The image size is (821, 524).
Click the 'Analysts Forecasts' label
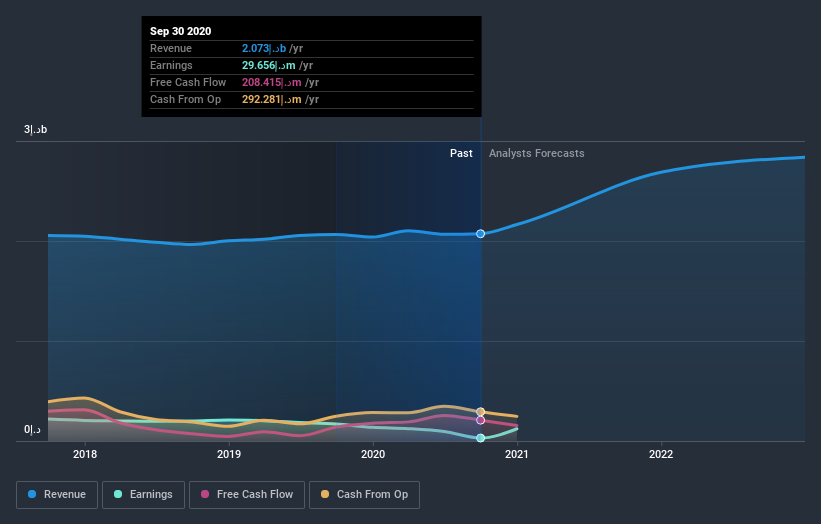click(537, 153)
